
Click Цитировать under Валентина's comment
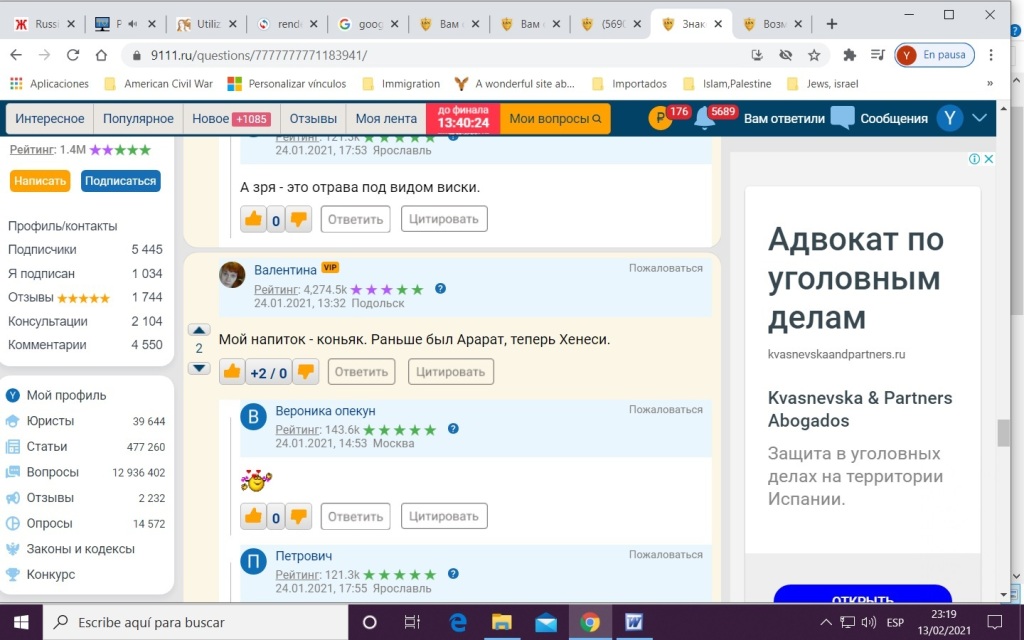coord(450,372)
